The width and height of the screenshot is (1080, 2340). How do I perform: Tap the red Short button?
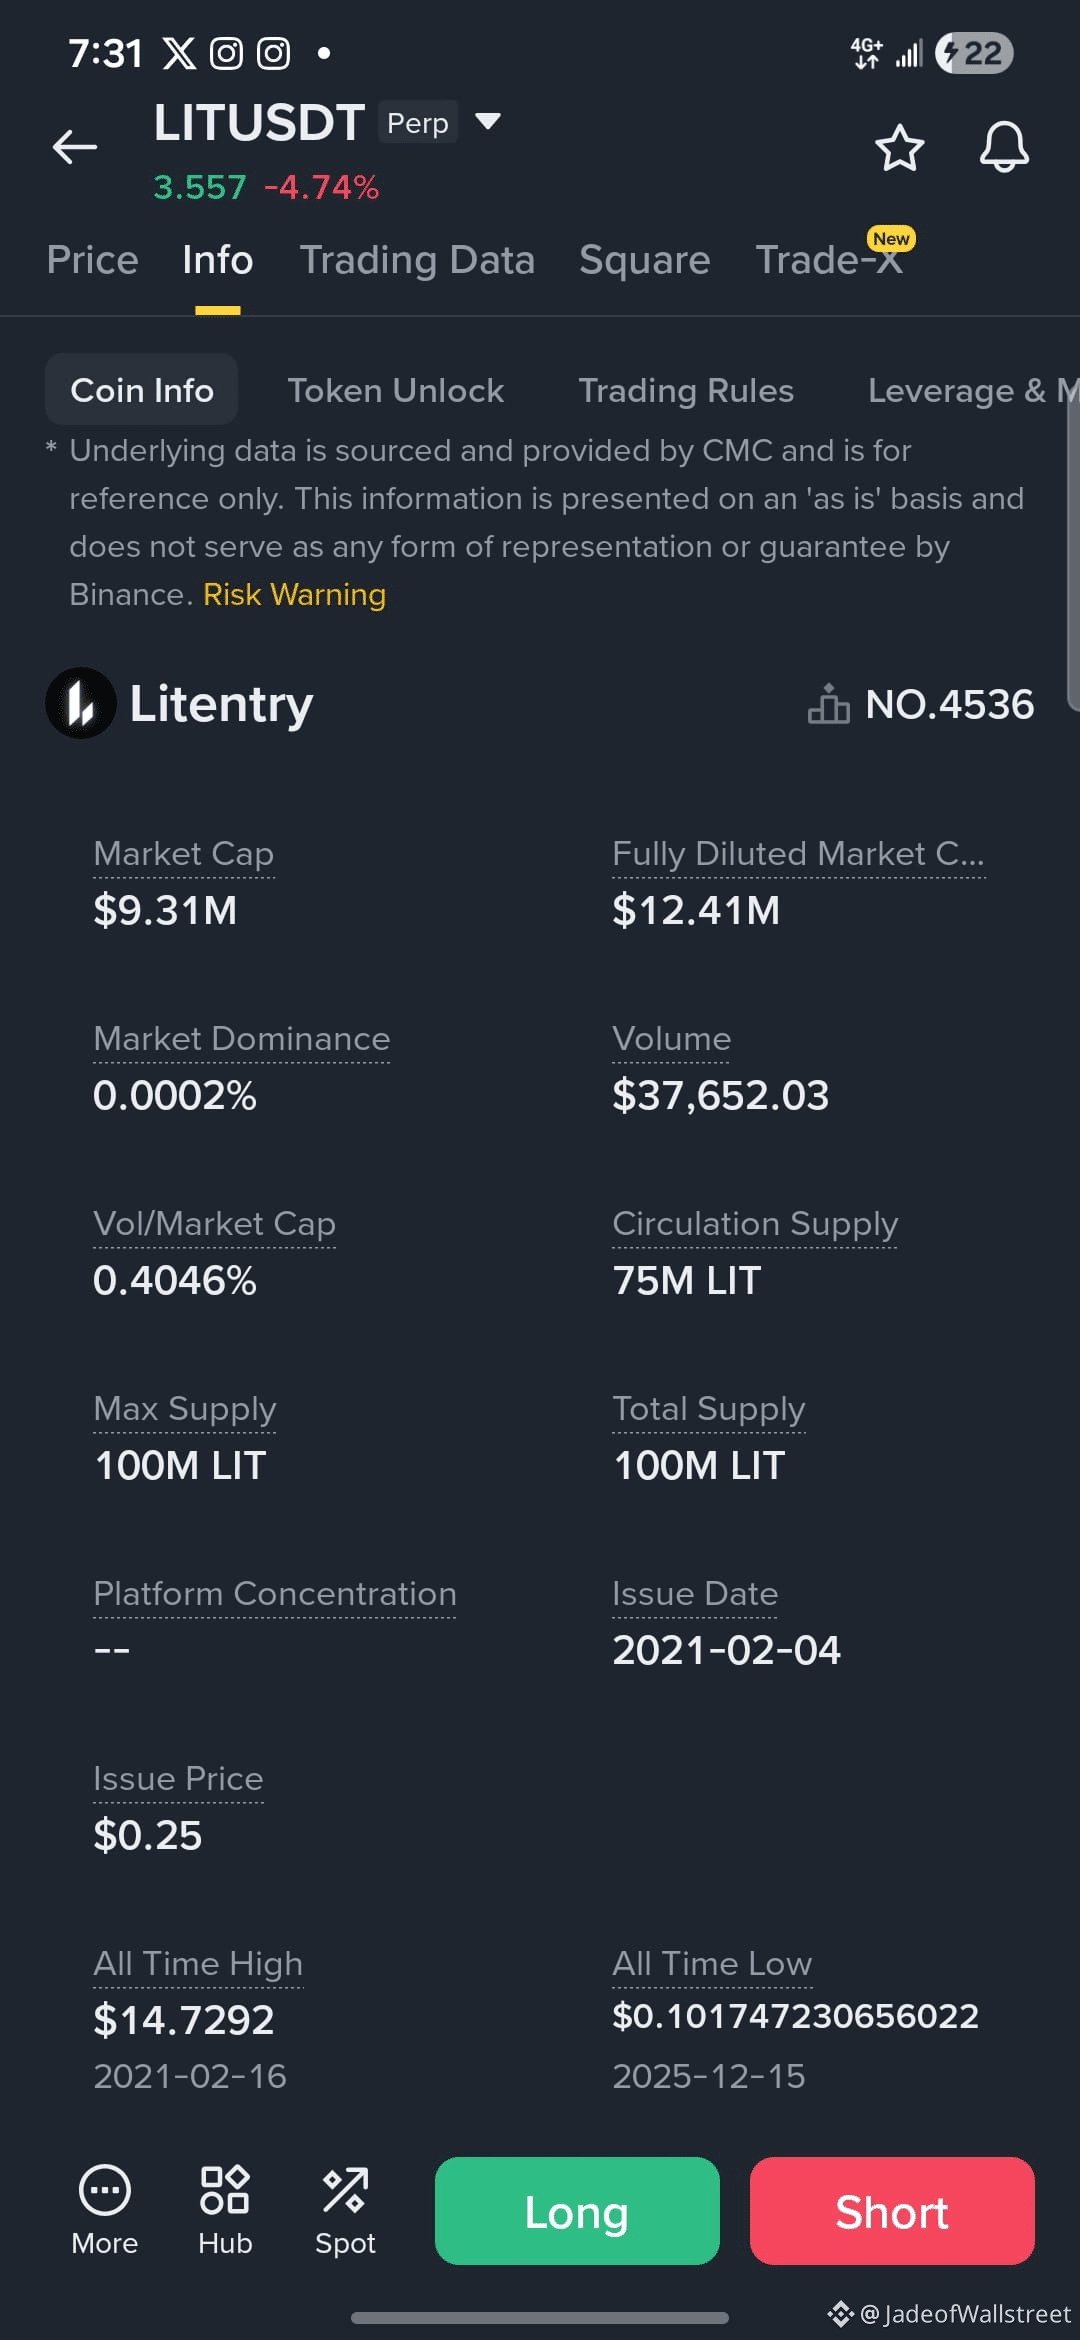[x=892, y=2211]
